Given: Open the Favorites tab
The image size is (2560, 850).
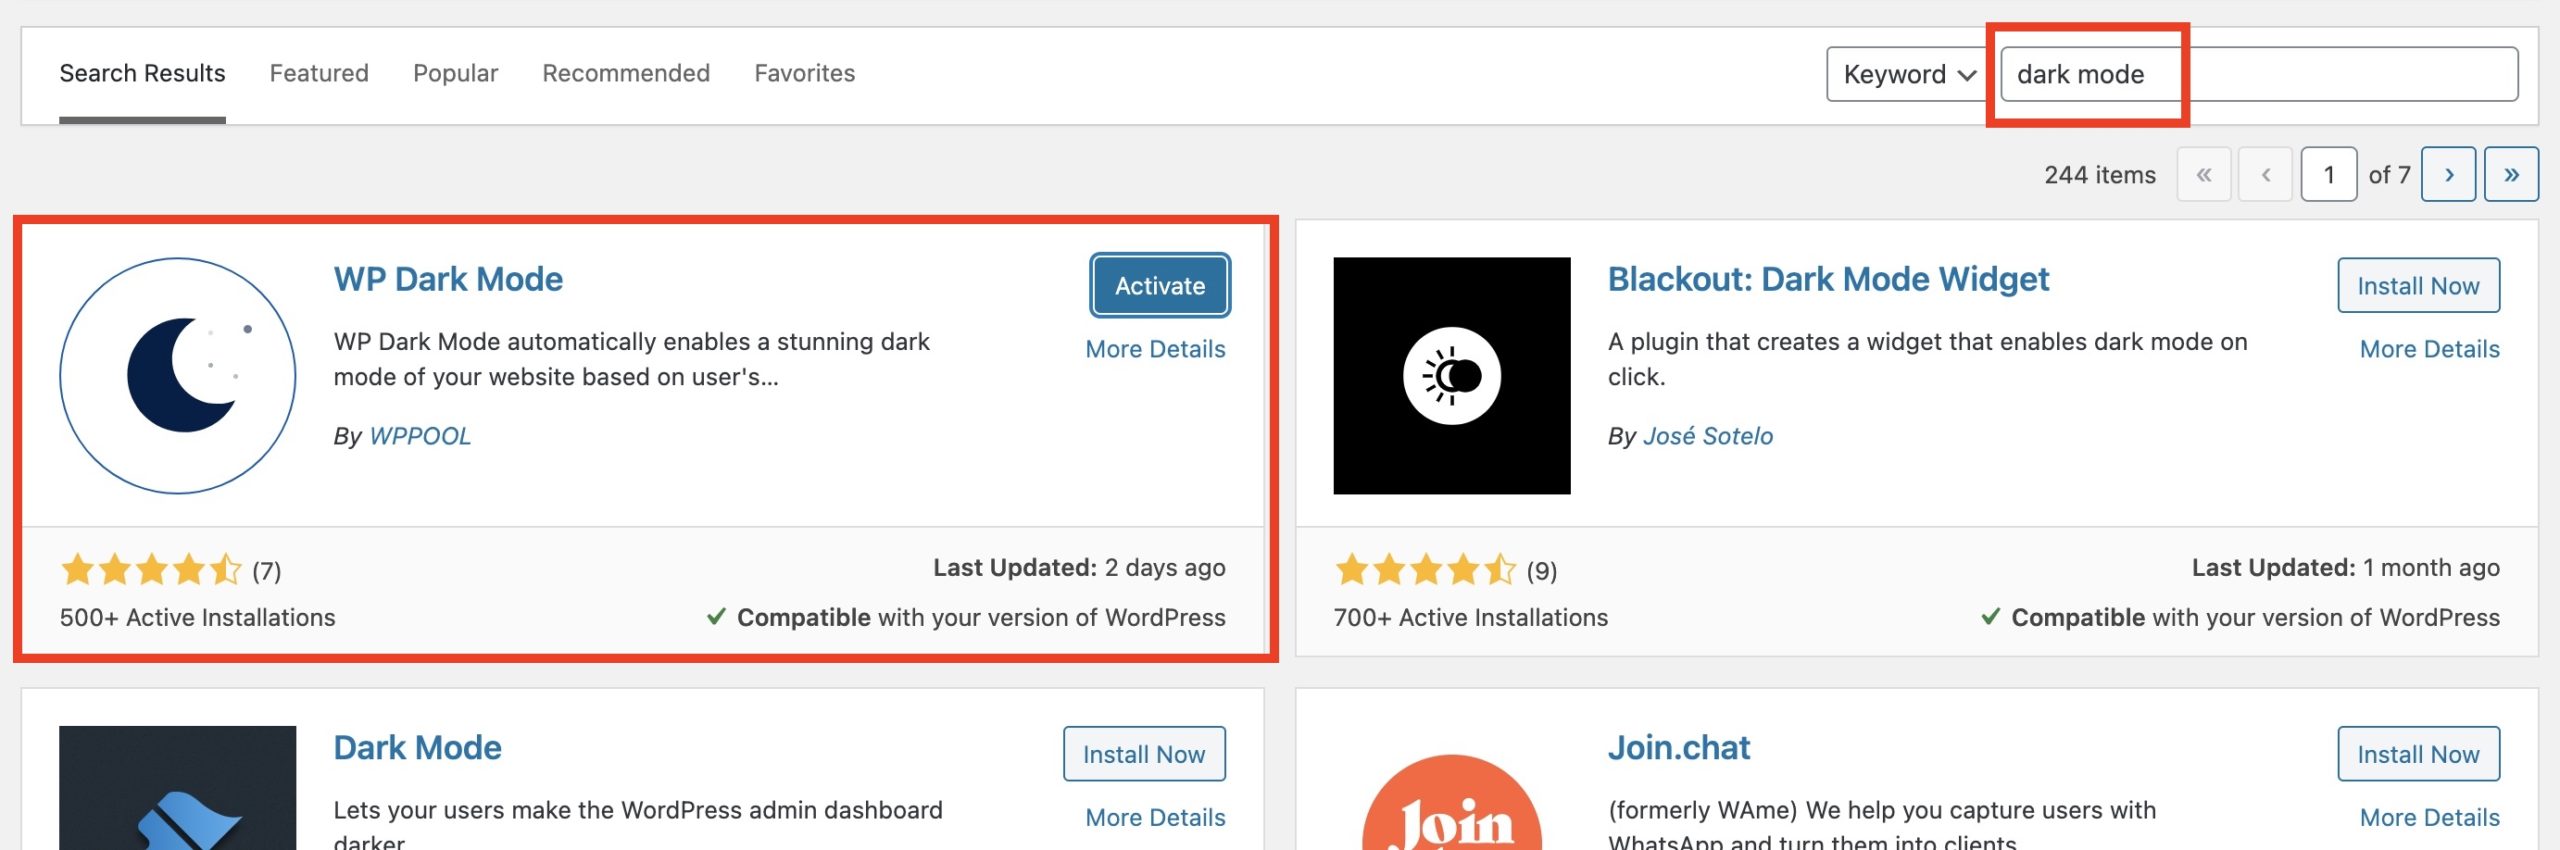Looking at the screenshot, I should tap(804, 73).
